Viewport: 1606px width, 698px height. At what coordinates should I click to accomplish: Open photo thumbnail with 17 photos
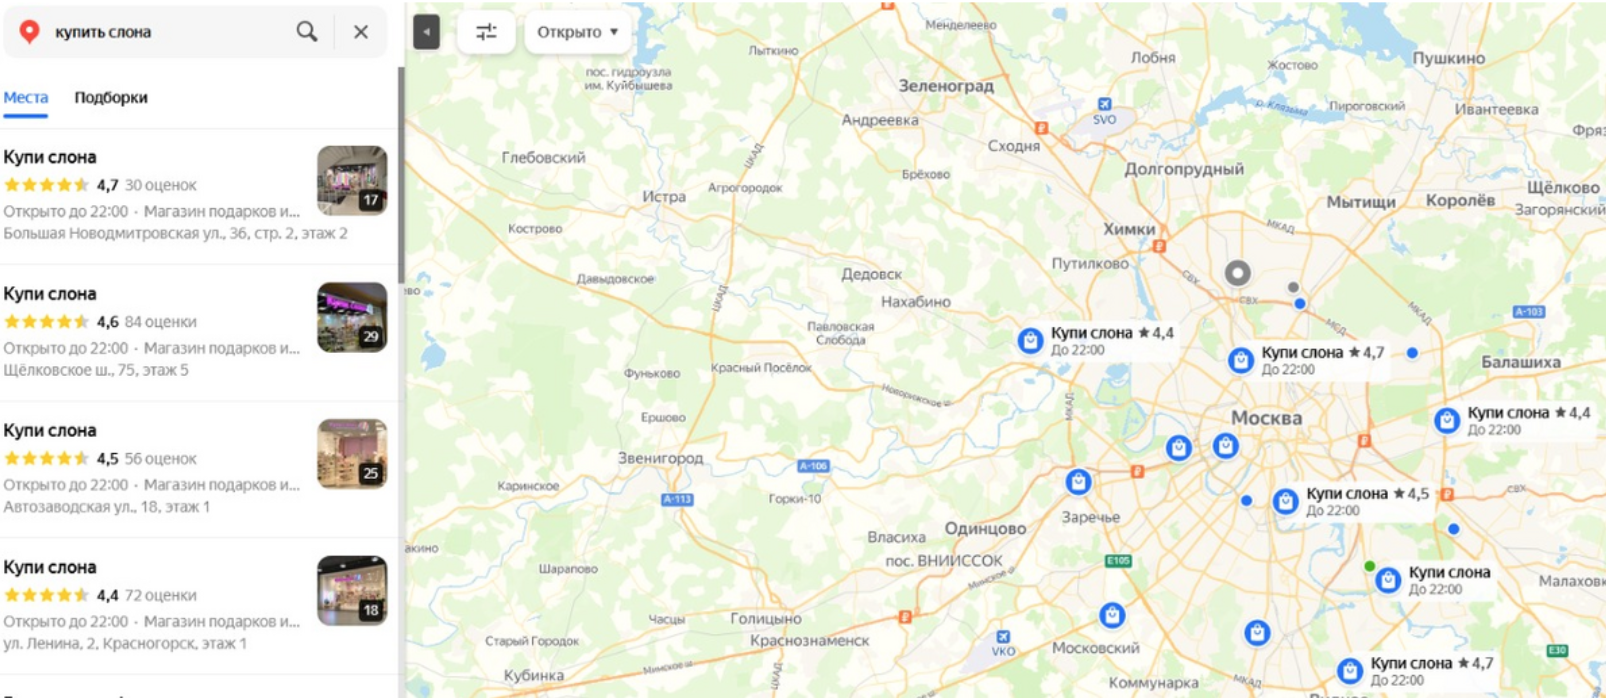352,181
